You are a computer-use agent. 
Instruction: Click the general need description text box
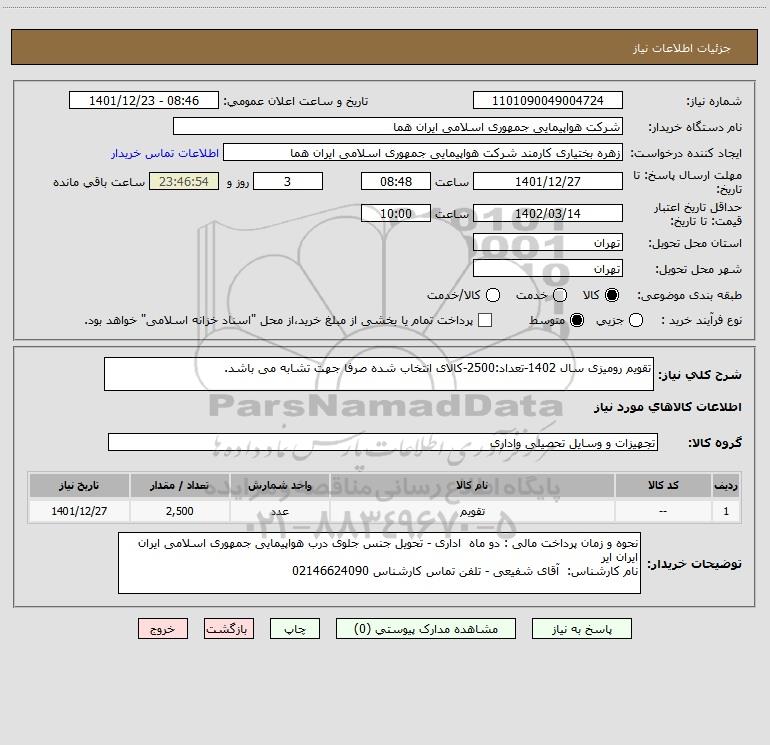point(379,374)
